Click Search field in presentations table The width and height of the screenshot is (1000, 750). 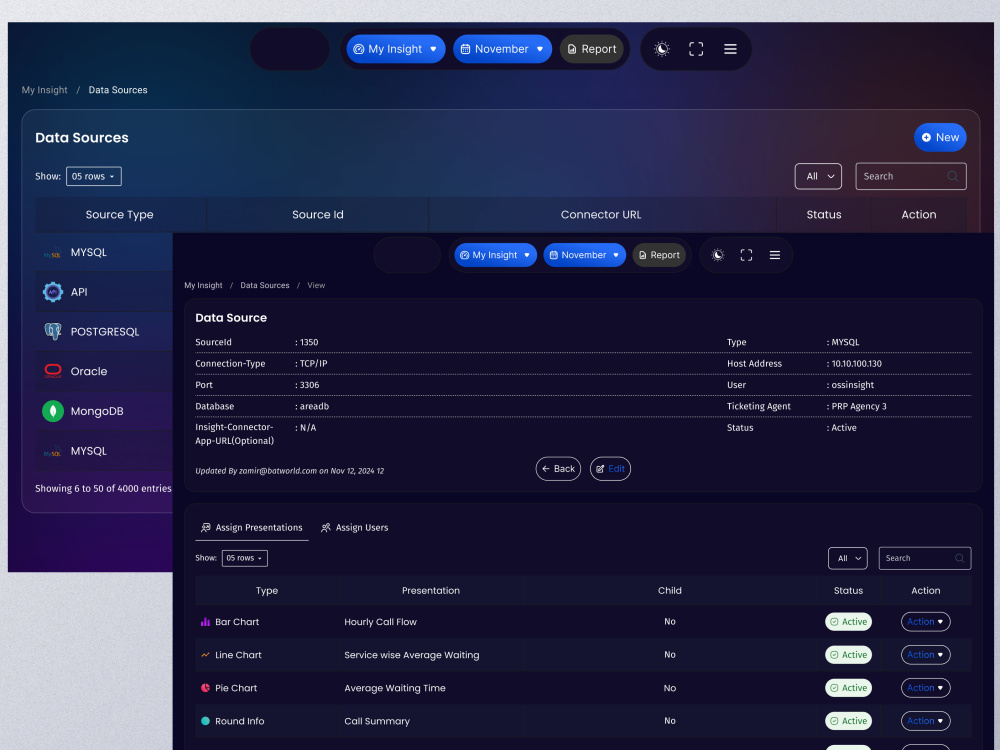tap(925, 558)
